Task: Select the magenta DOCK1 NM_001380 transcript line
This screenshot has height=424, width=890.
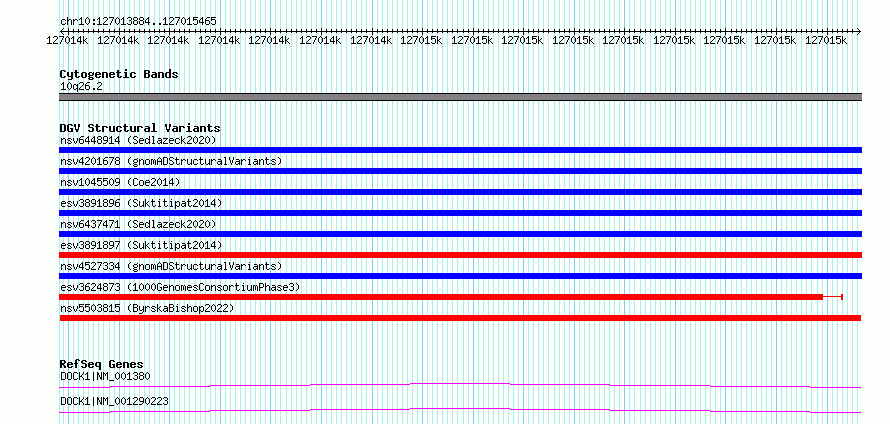Action: (x=460, y=385)
